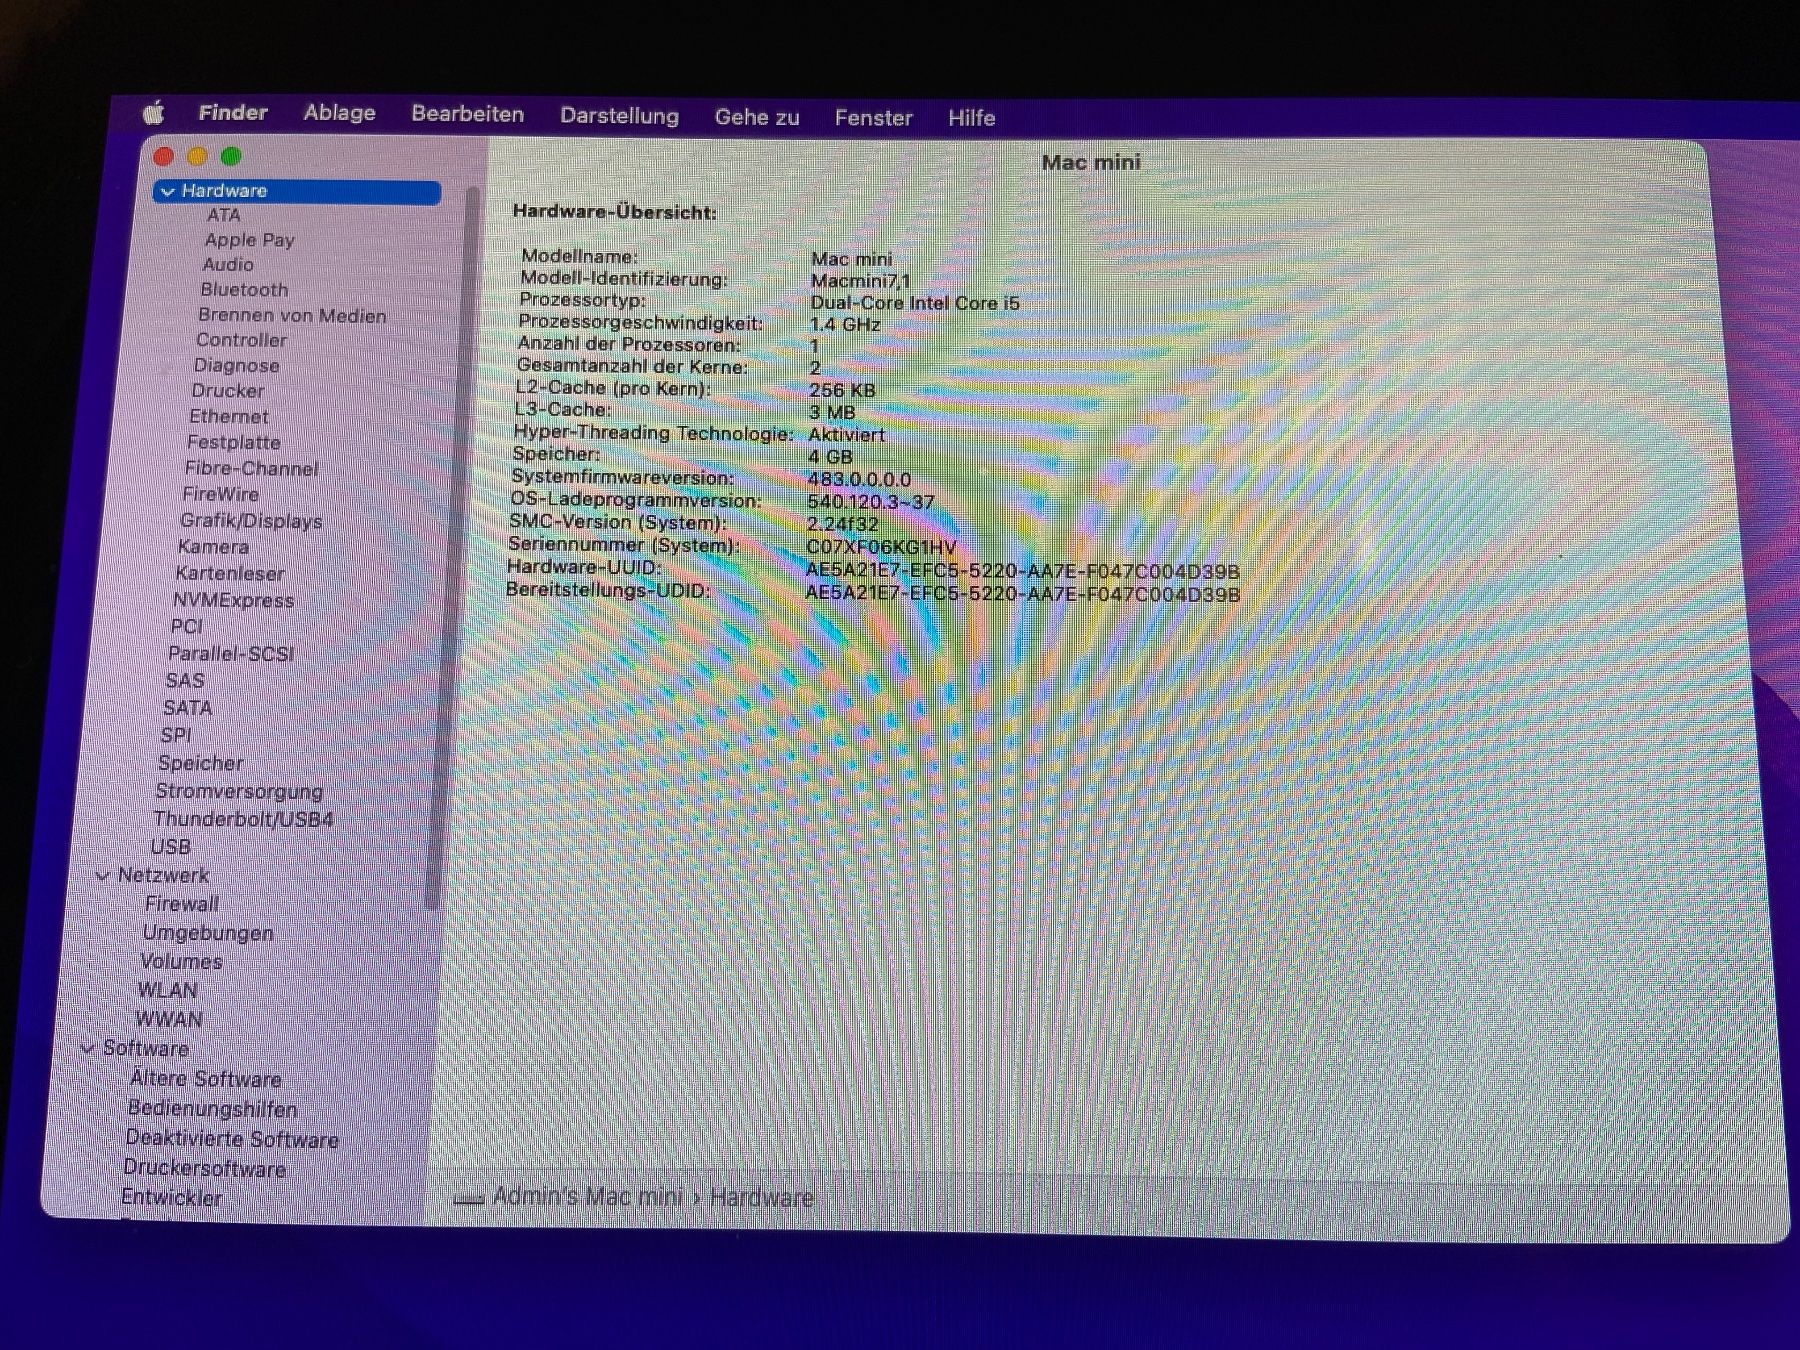Viewport: 1800px width, 1350px height.
Task: Select Parallel-SCSI in the sidebar
Action: click(231, 654)
